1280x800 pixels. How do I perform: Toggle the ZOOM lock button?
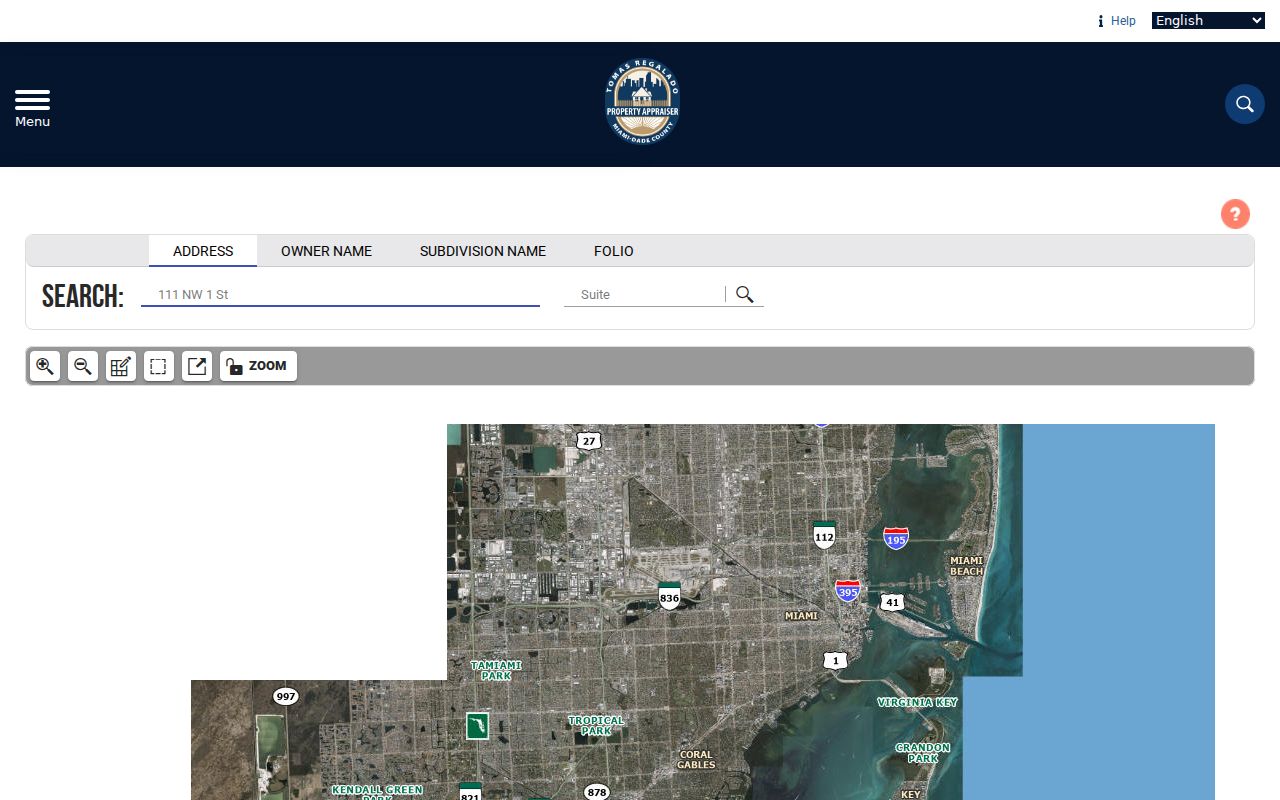(258, 366)
